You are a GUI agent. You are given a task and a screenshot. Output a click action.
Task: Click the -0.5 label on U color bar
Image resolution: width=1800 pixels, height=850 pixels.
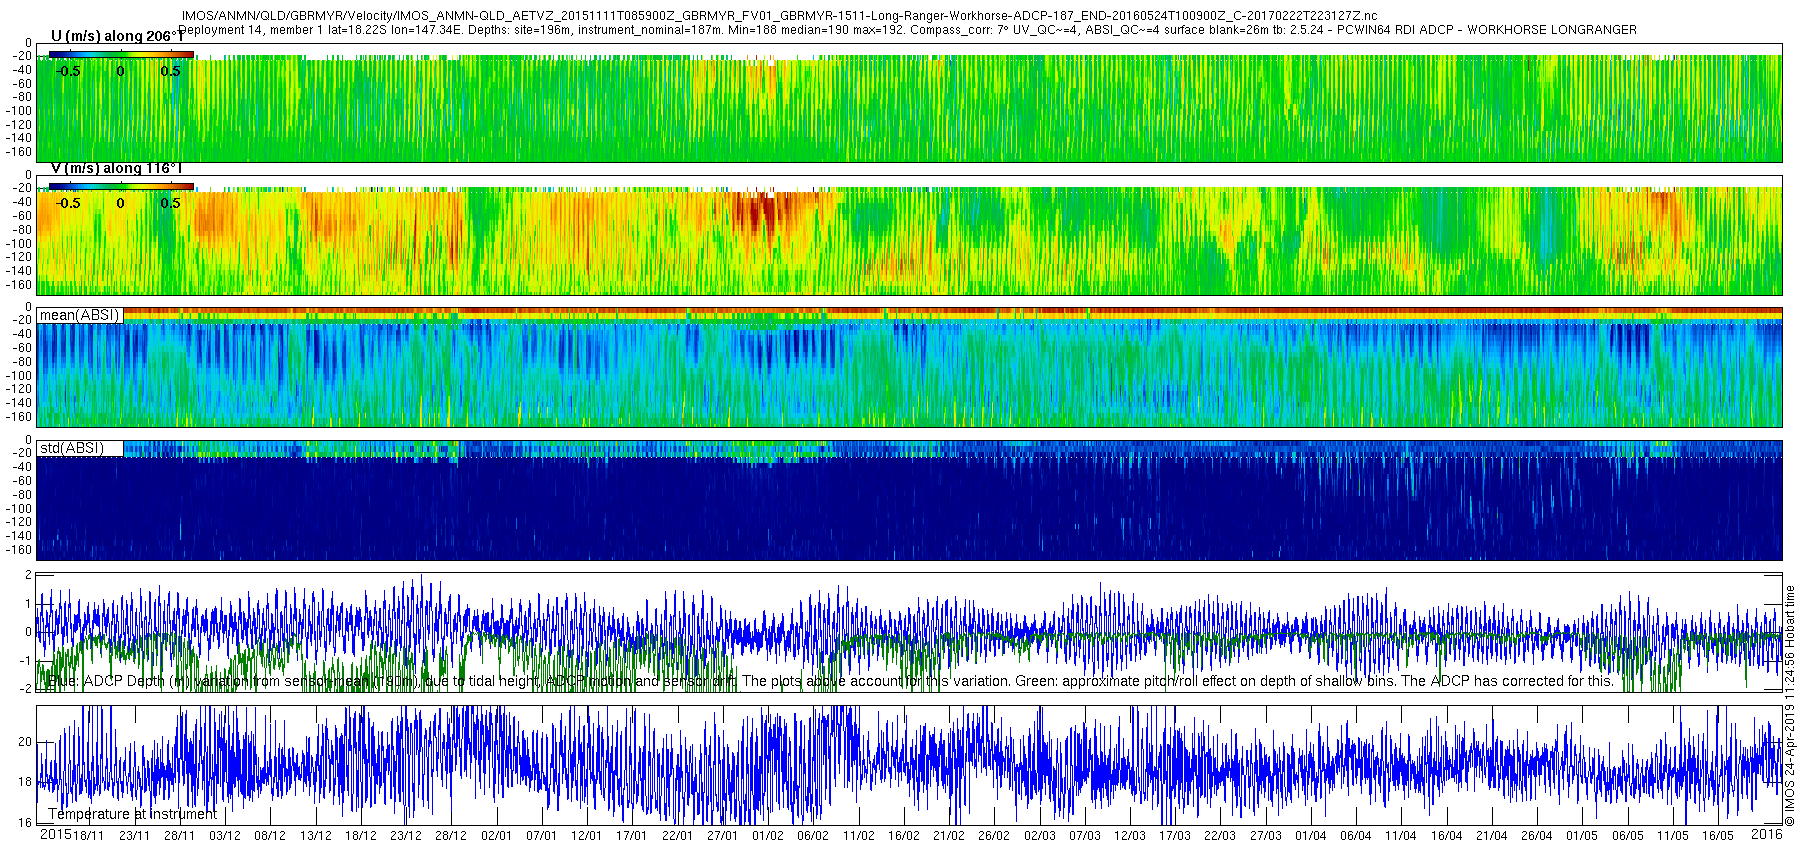point(68,71)
